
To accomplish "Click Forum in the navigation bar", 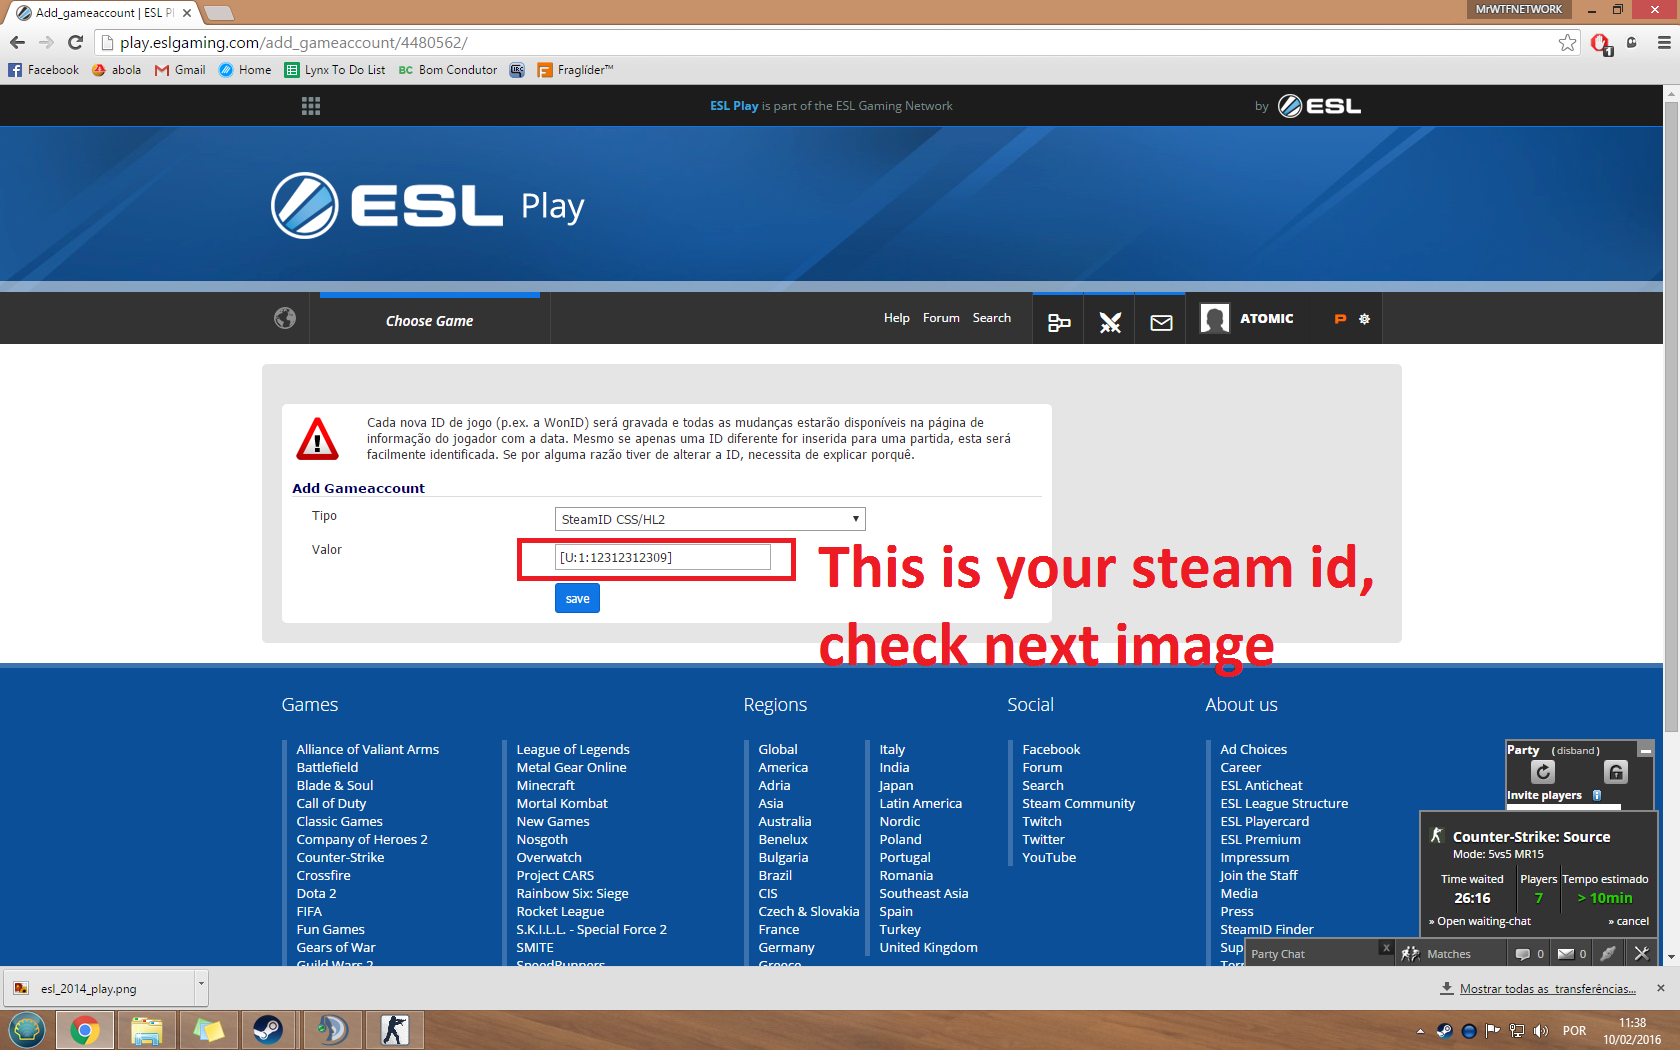I will coord(941,318).
